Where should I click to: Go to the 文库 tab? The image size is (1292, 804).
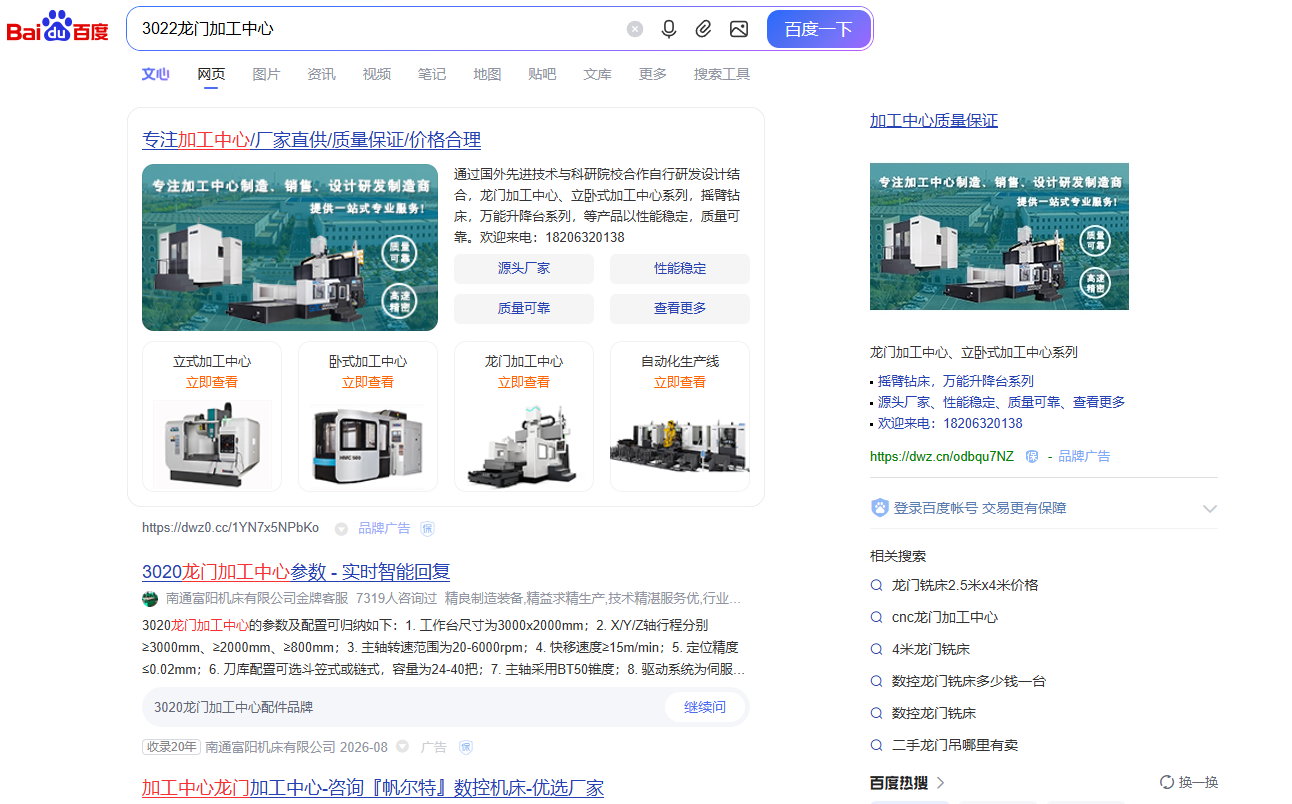tap(597, 74)
